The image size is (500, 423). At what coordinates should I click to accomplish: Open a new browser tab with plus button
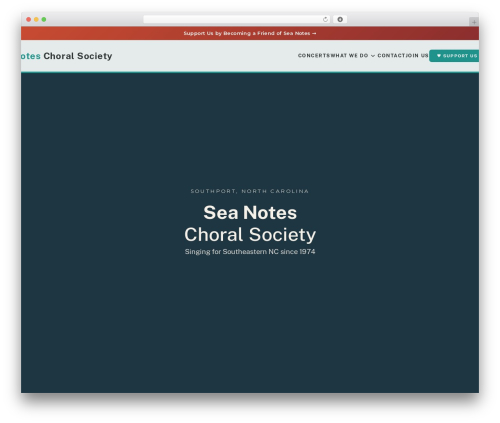[x=474, y=22]
